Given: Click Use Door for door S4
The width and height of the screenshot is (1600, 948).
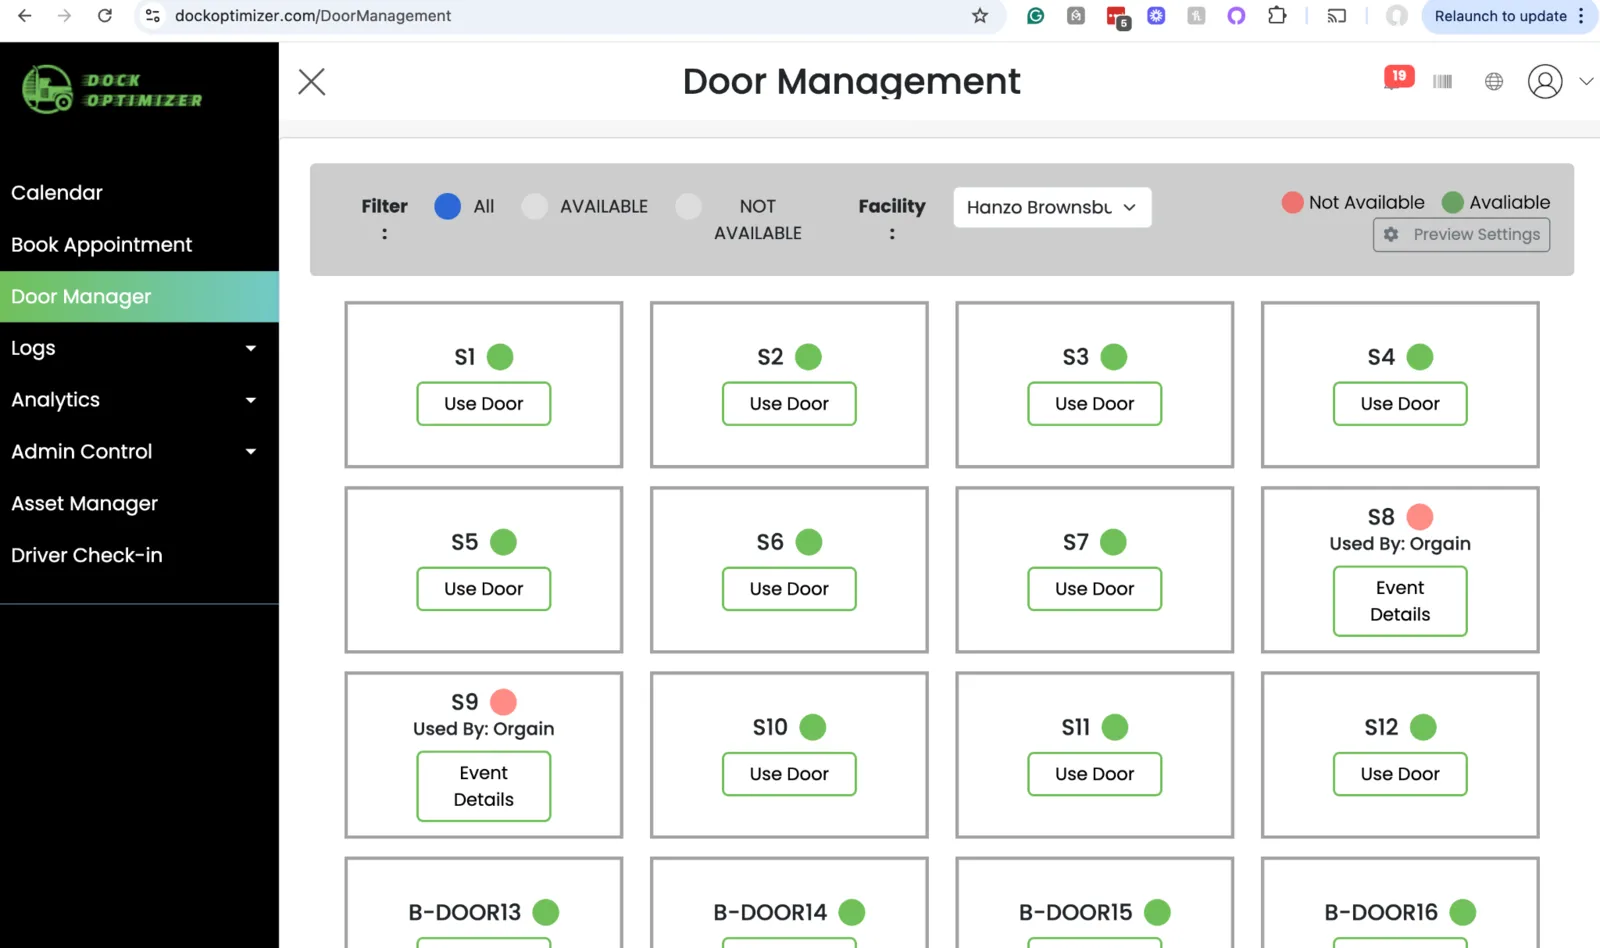Looking at the screenshot, I should coord(1400,404).
